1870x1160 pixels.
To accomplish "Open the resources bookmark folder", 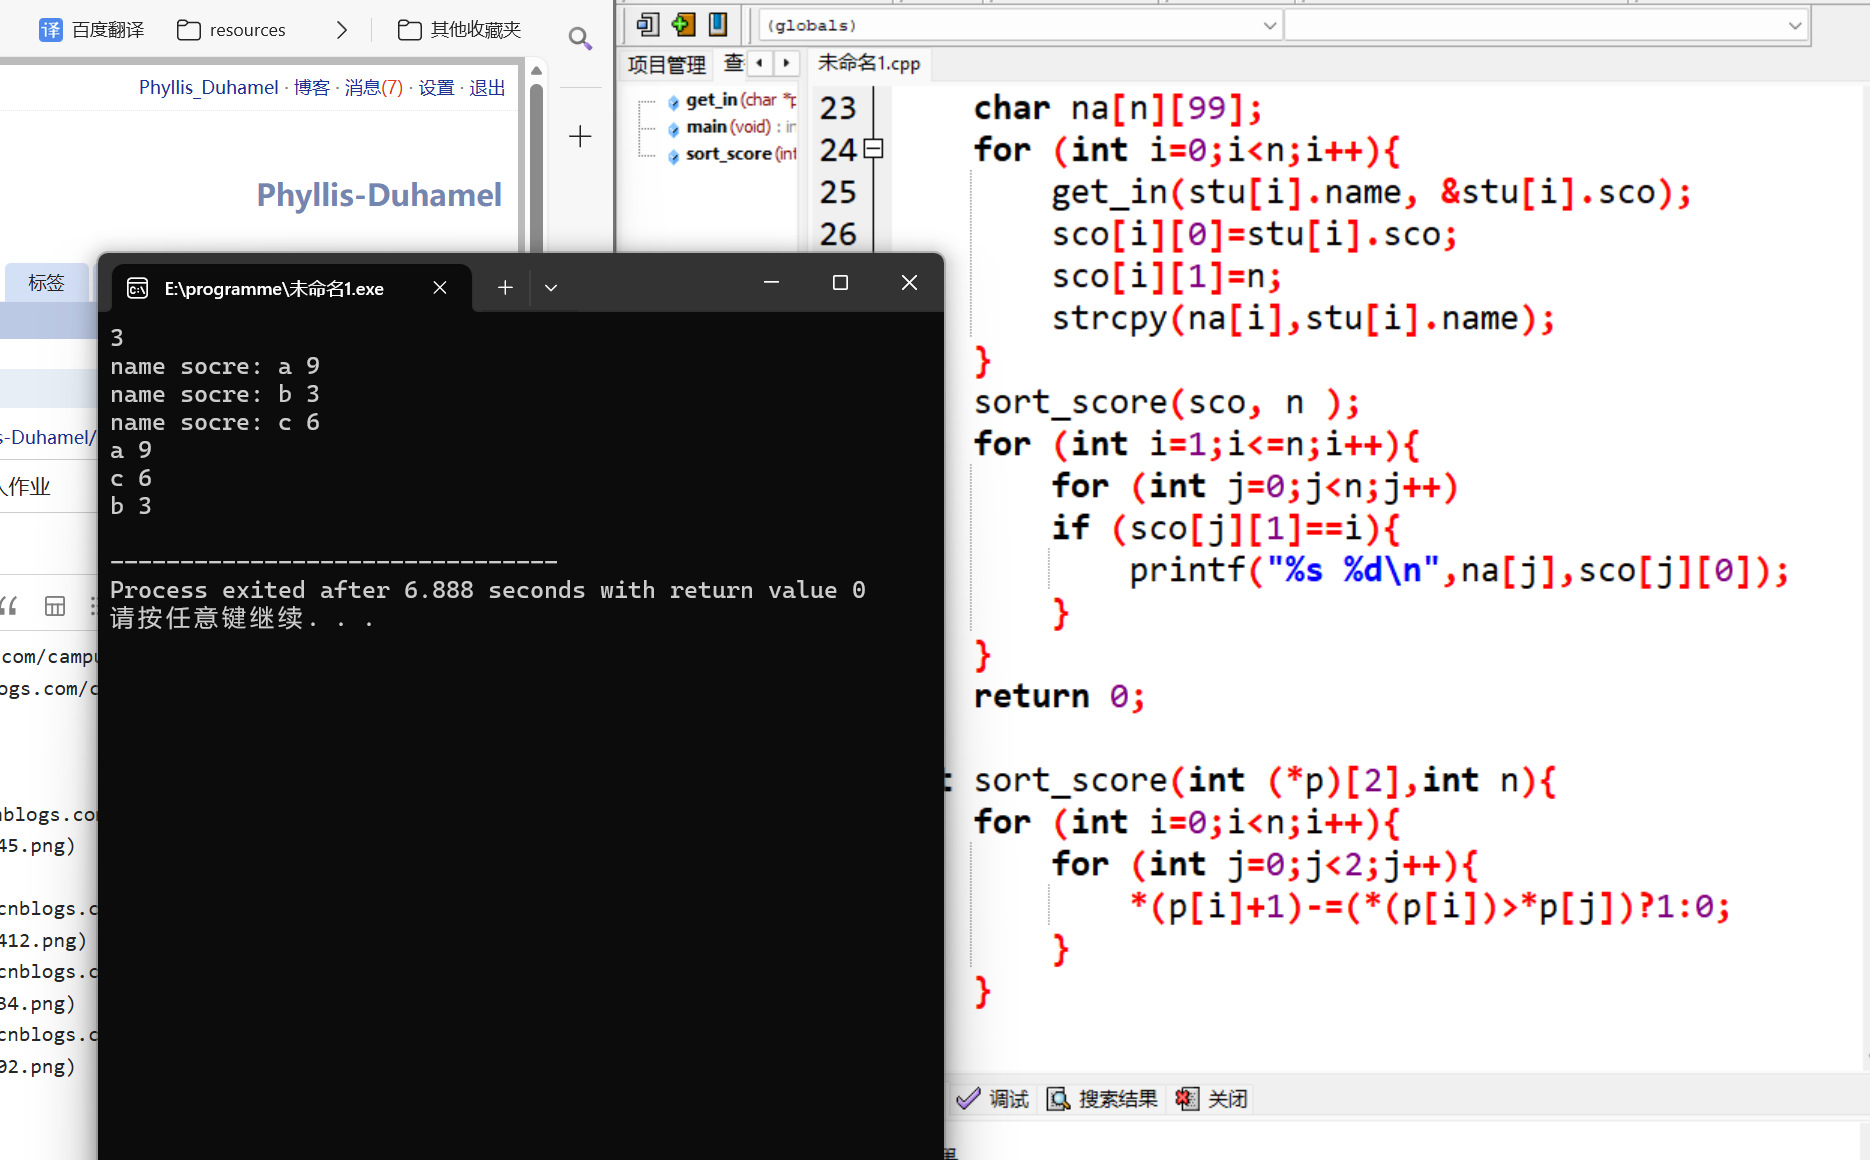I will (231, 30).
